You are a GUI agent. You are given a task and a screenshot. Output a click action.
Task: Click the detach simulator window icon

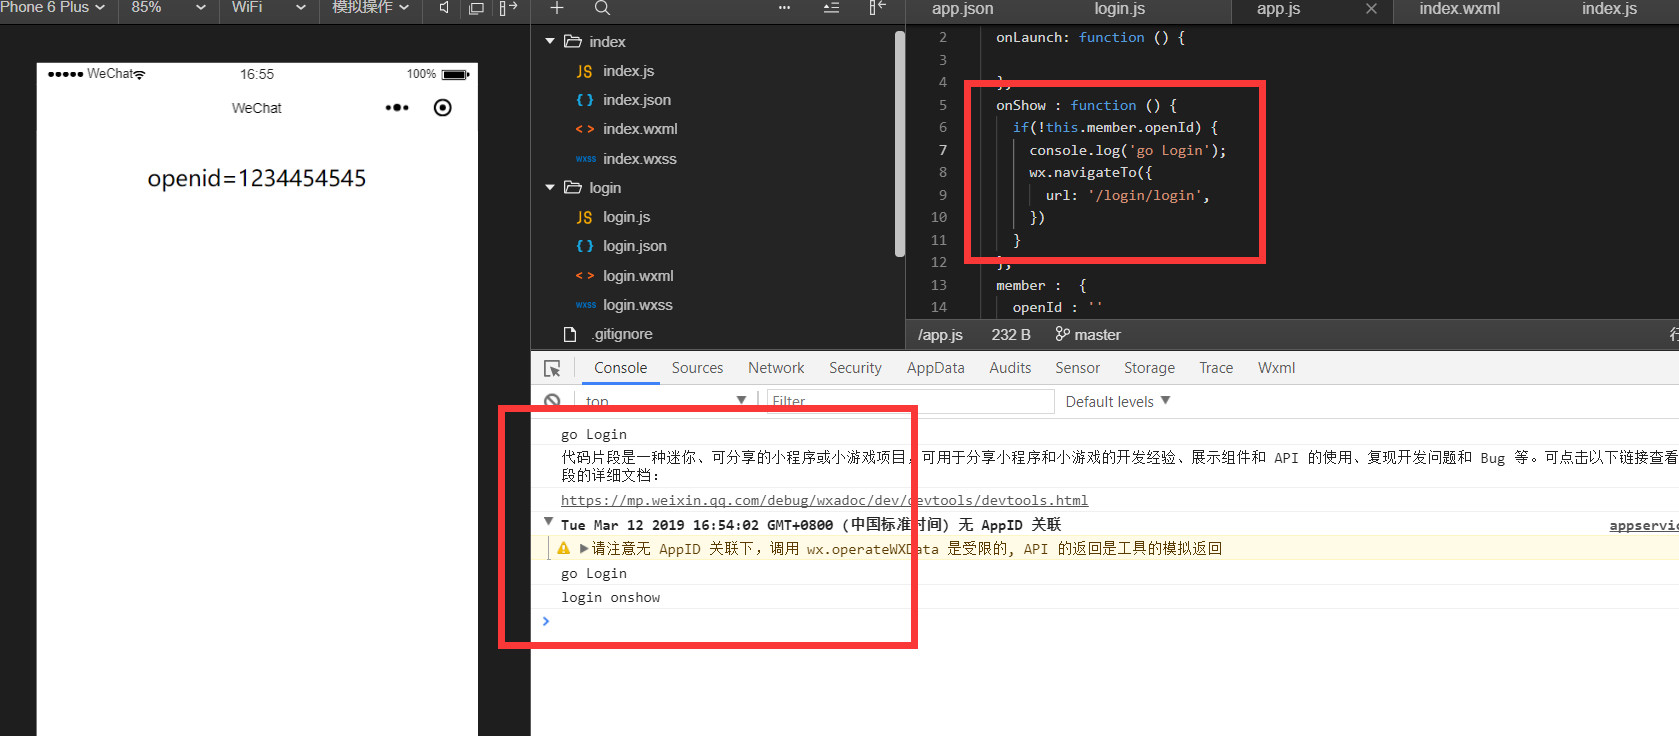coord(477,8)
